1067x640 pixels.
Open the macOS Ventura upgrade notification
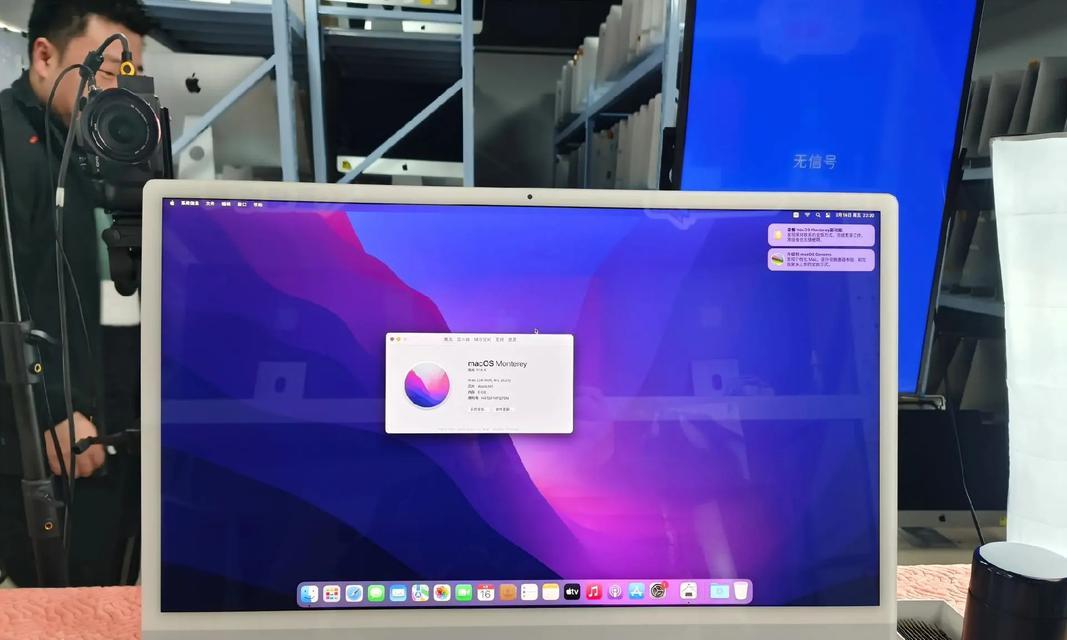(x=821, y=260)
